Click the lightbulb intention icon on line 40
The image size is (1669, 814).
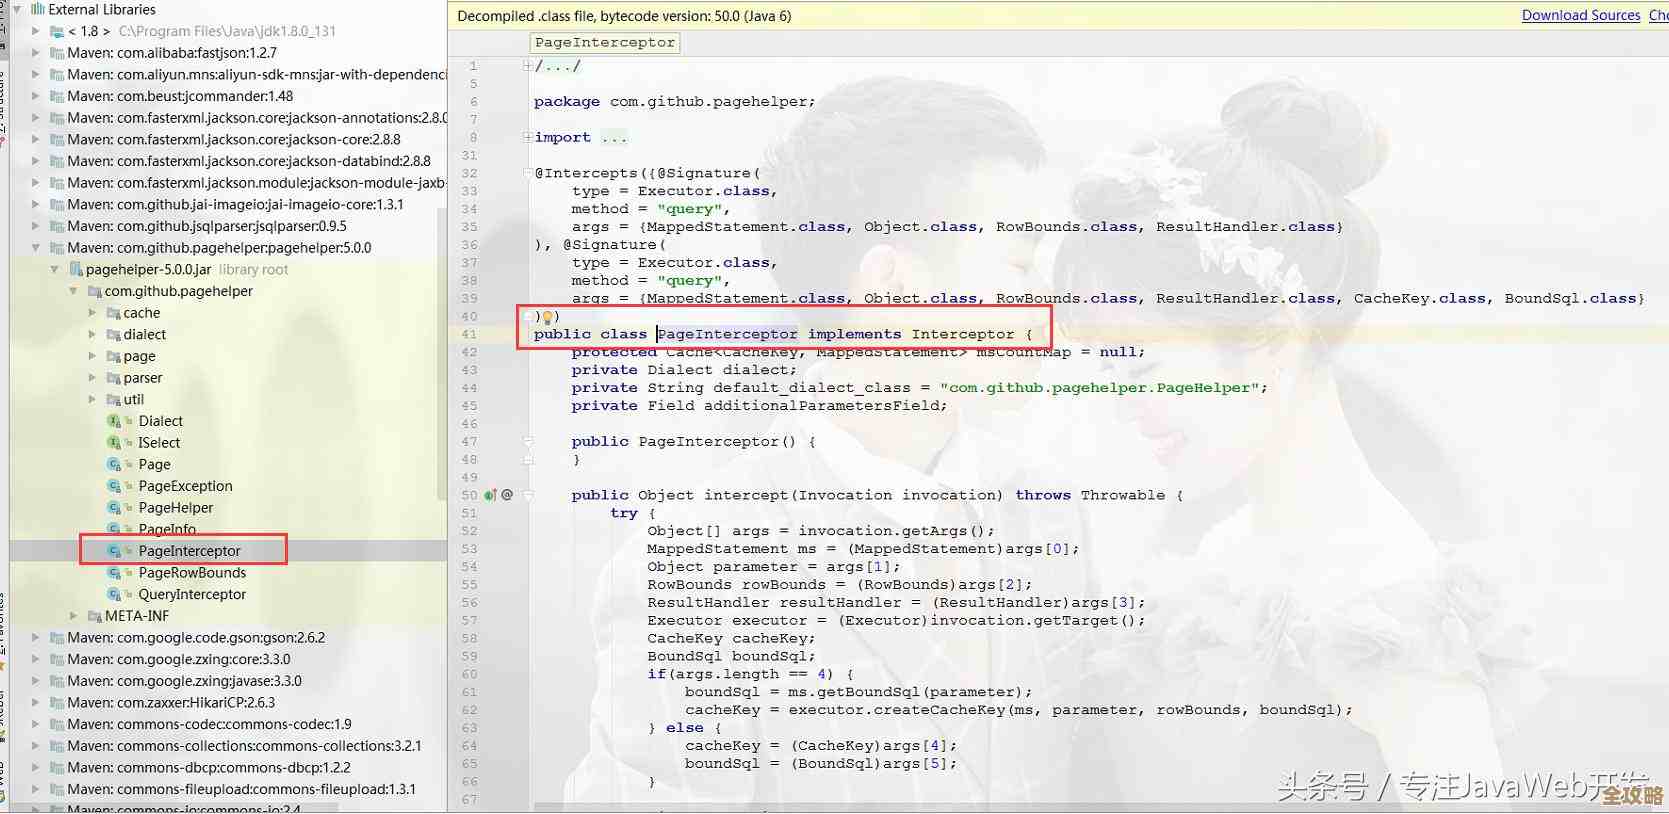point(547,317)
